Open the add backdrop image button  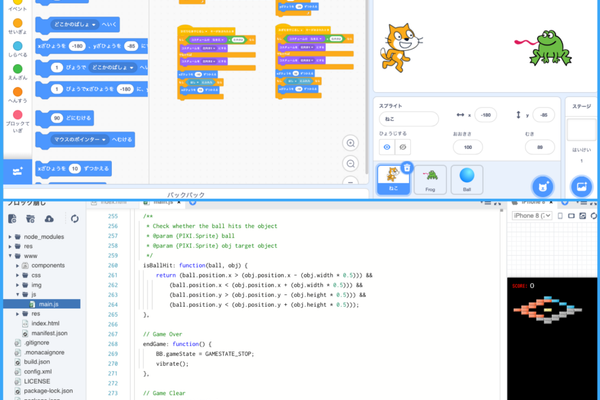pos(582,187)
